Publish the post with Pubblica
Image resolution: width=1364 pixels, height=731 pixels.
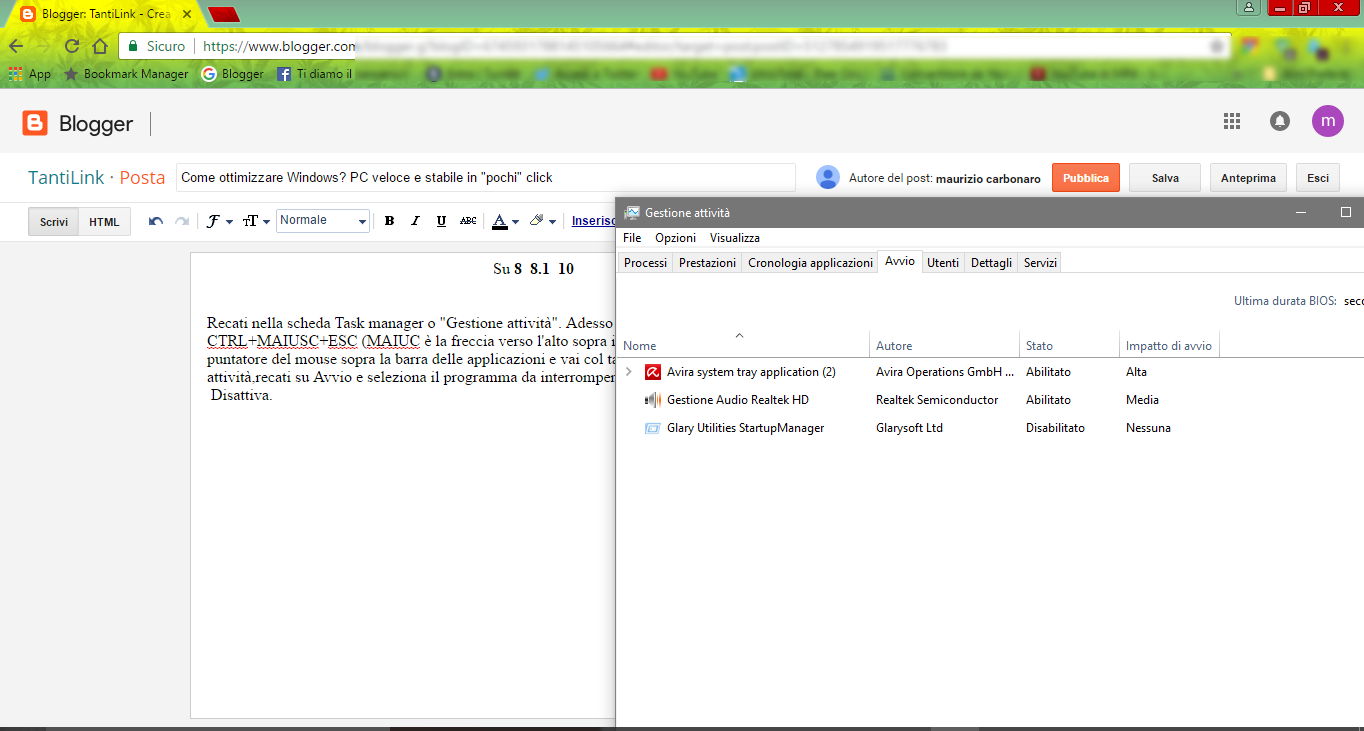[1086, 178]
